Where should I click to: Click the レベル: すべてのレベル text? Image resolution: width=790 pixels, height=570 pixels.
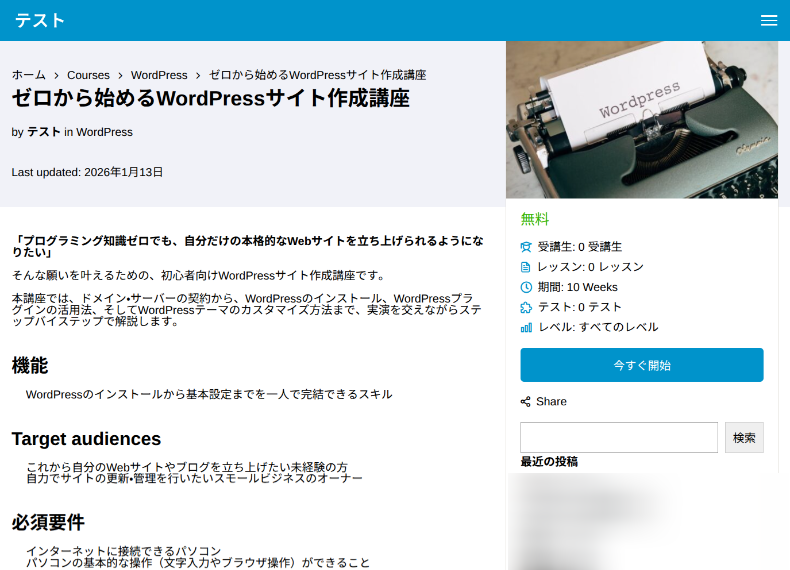(598, 327)
